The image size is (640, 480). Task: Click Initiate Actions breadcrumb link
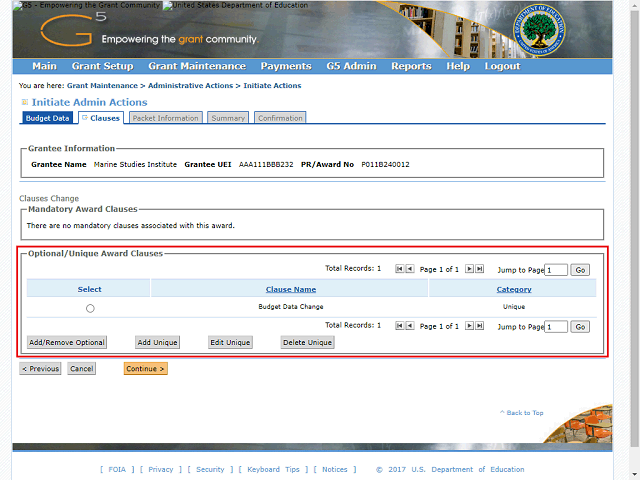click(x=272, y=86)
